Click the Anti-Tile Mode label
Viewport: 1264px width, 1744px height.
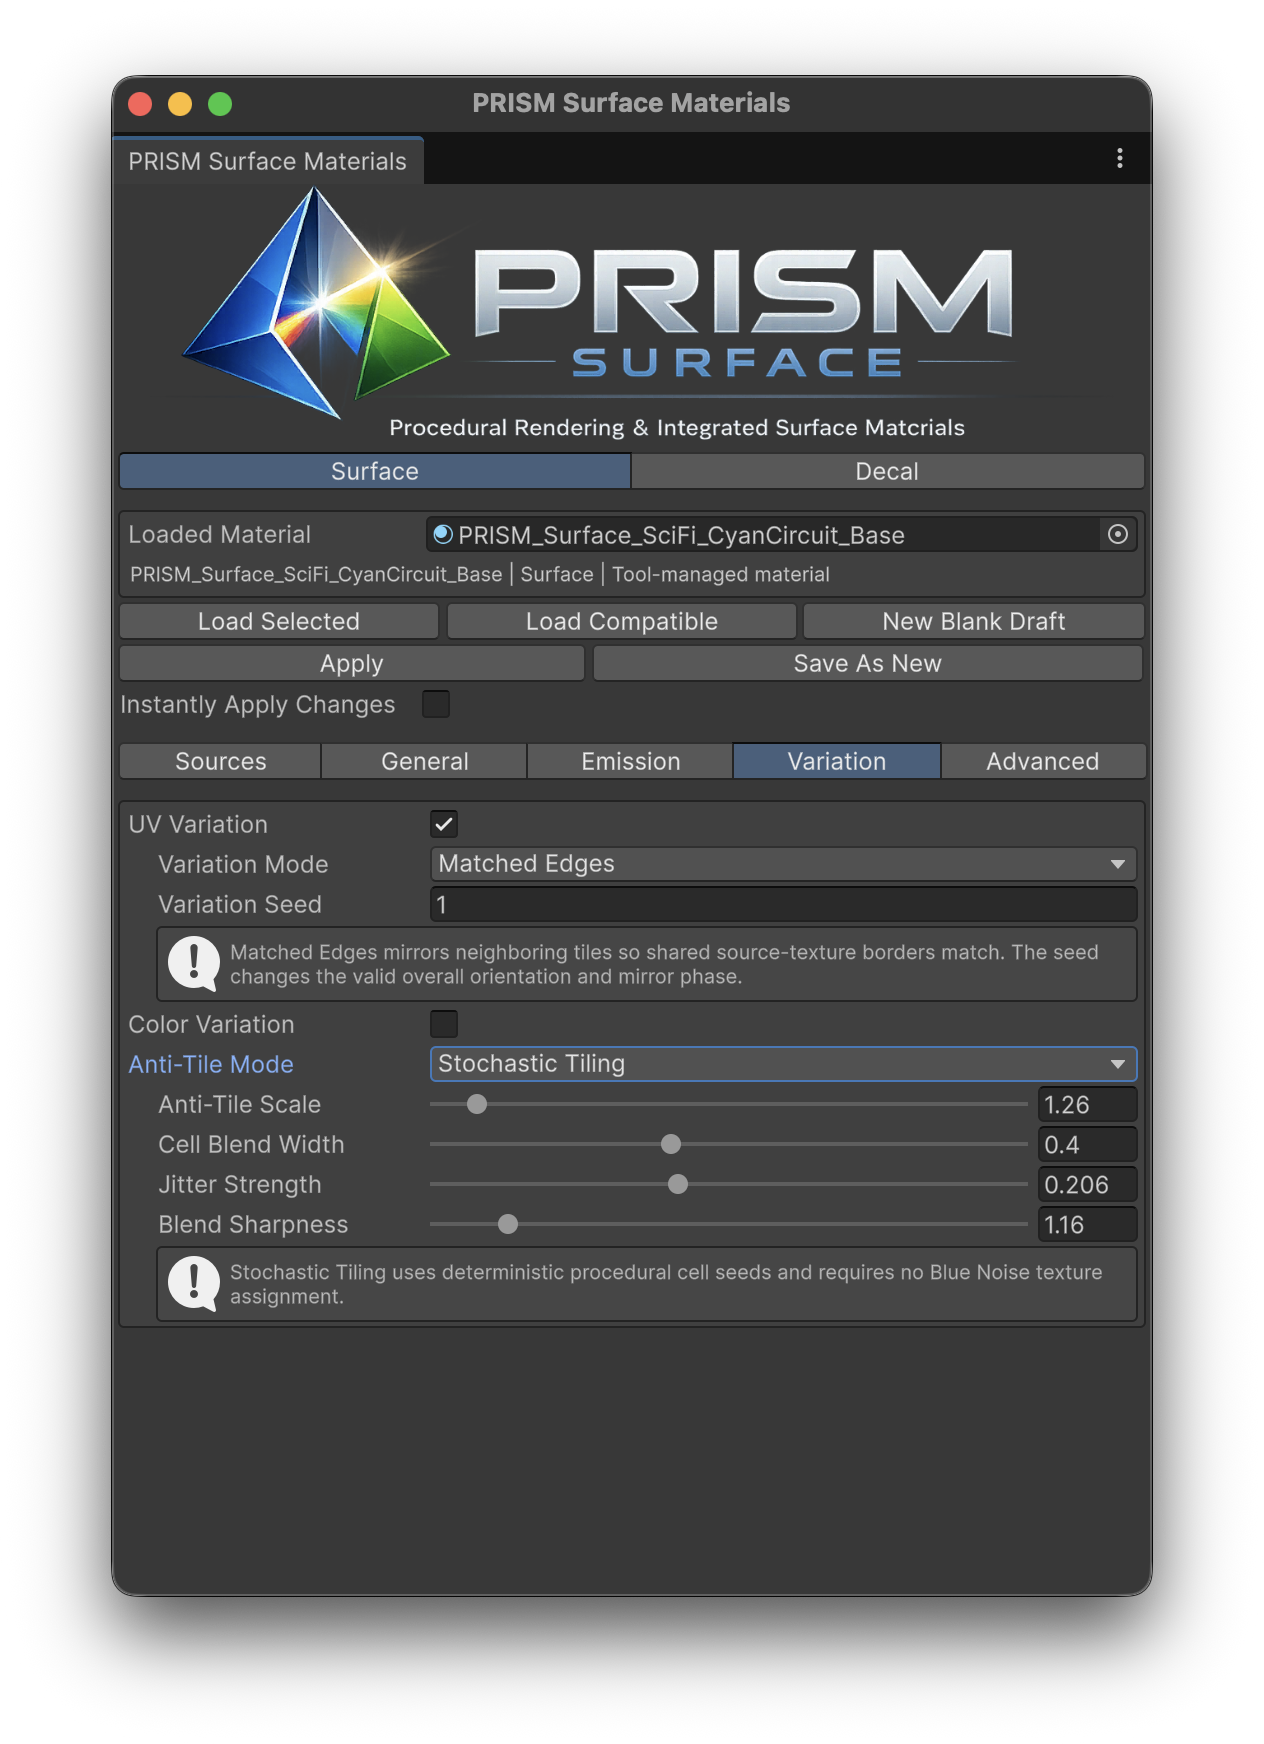pos(211,1064)
